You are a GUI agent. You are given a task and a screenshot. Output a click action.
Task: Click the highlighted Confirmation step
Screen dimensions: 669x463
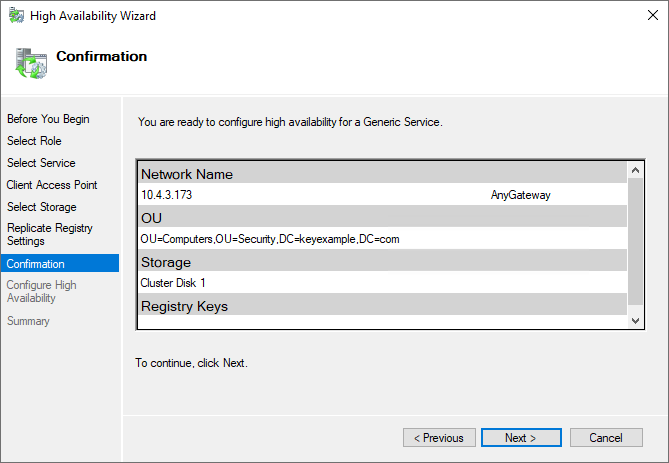[36, 264]
